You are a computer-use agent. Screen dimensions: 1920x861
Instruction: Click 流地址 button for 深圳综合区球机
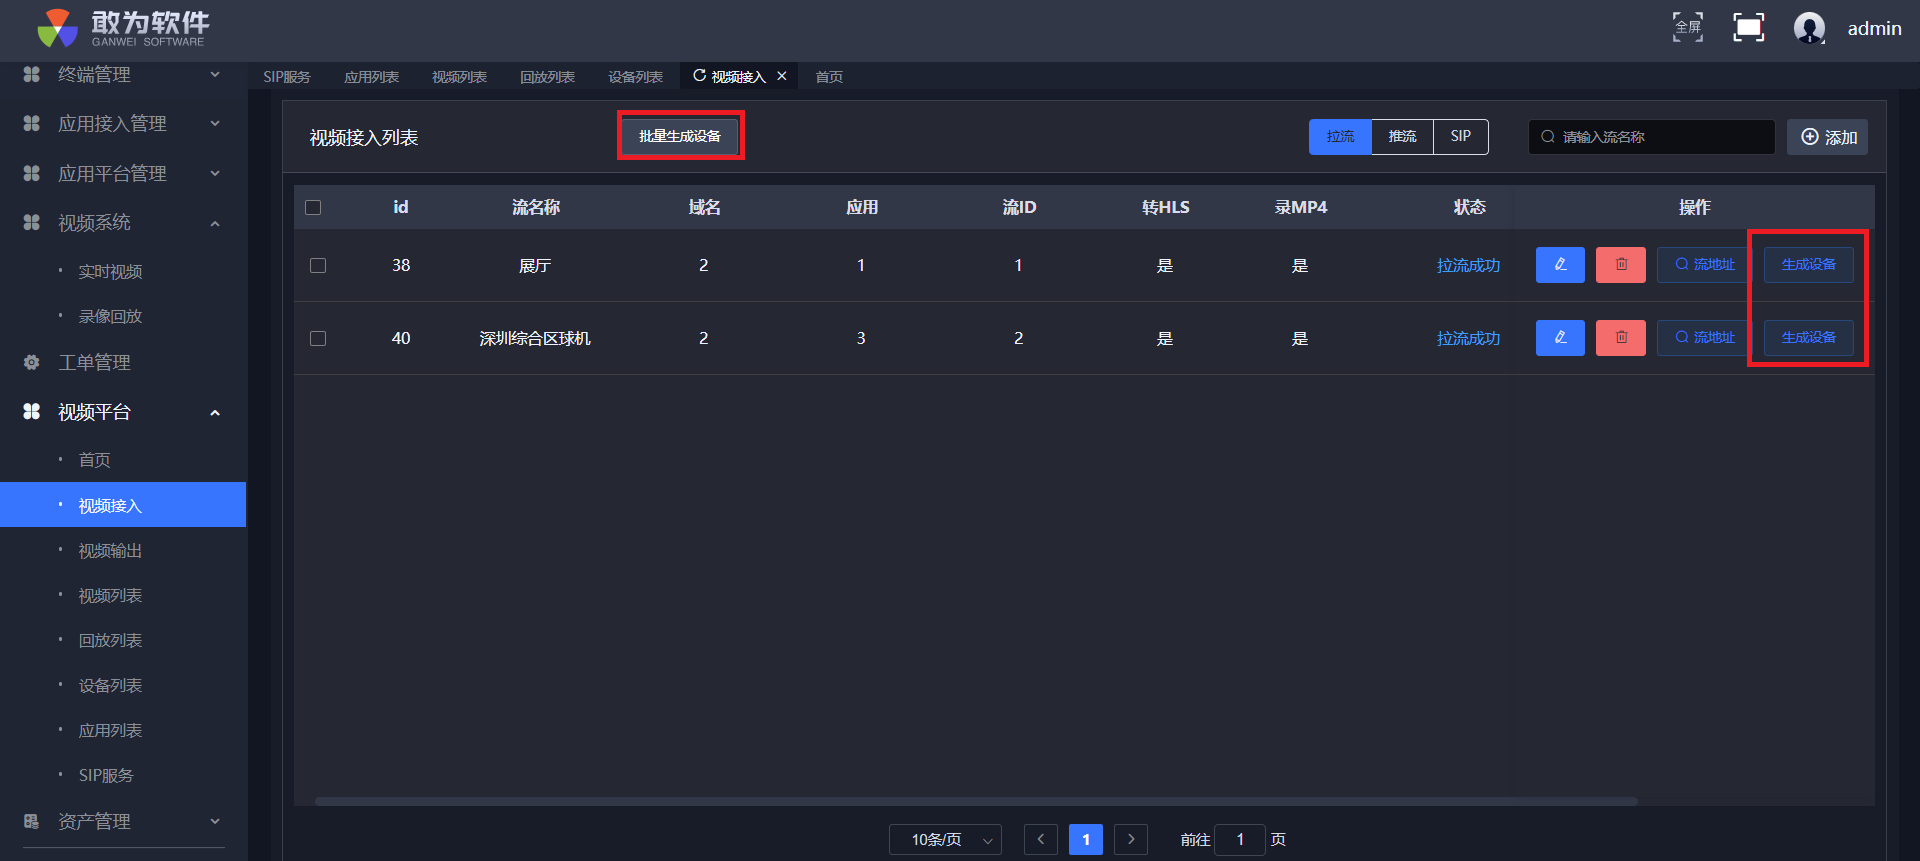pos(1704,338)
